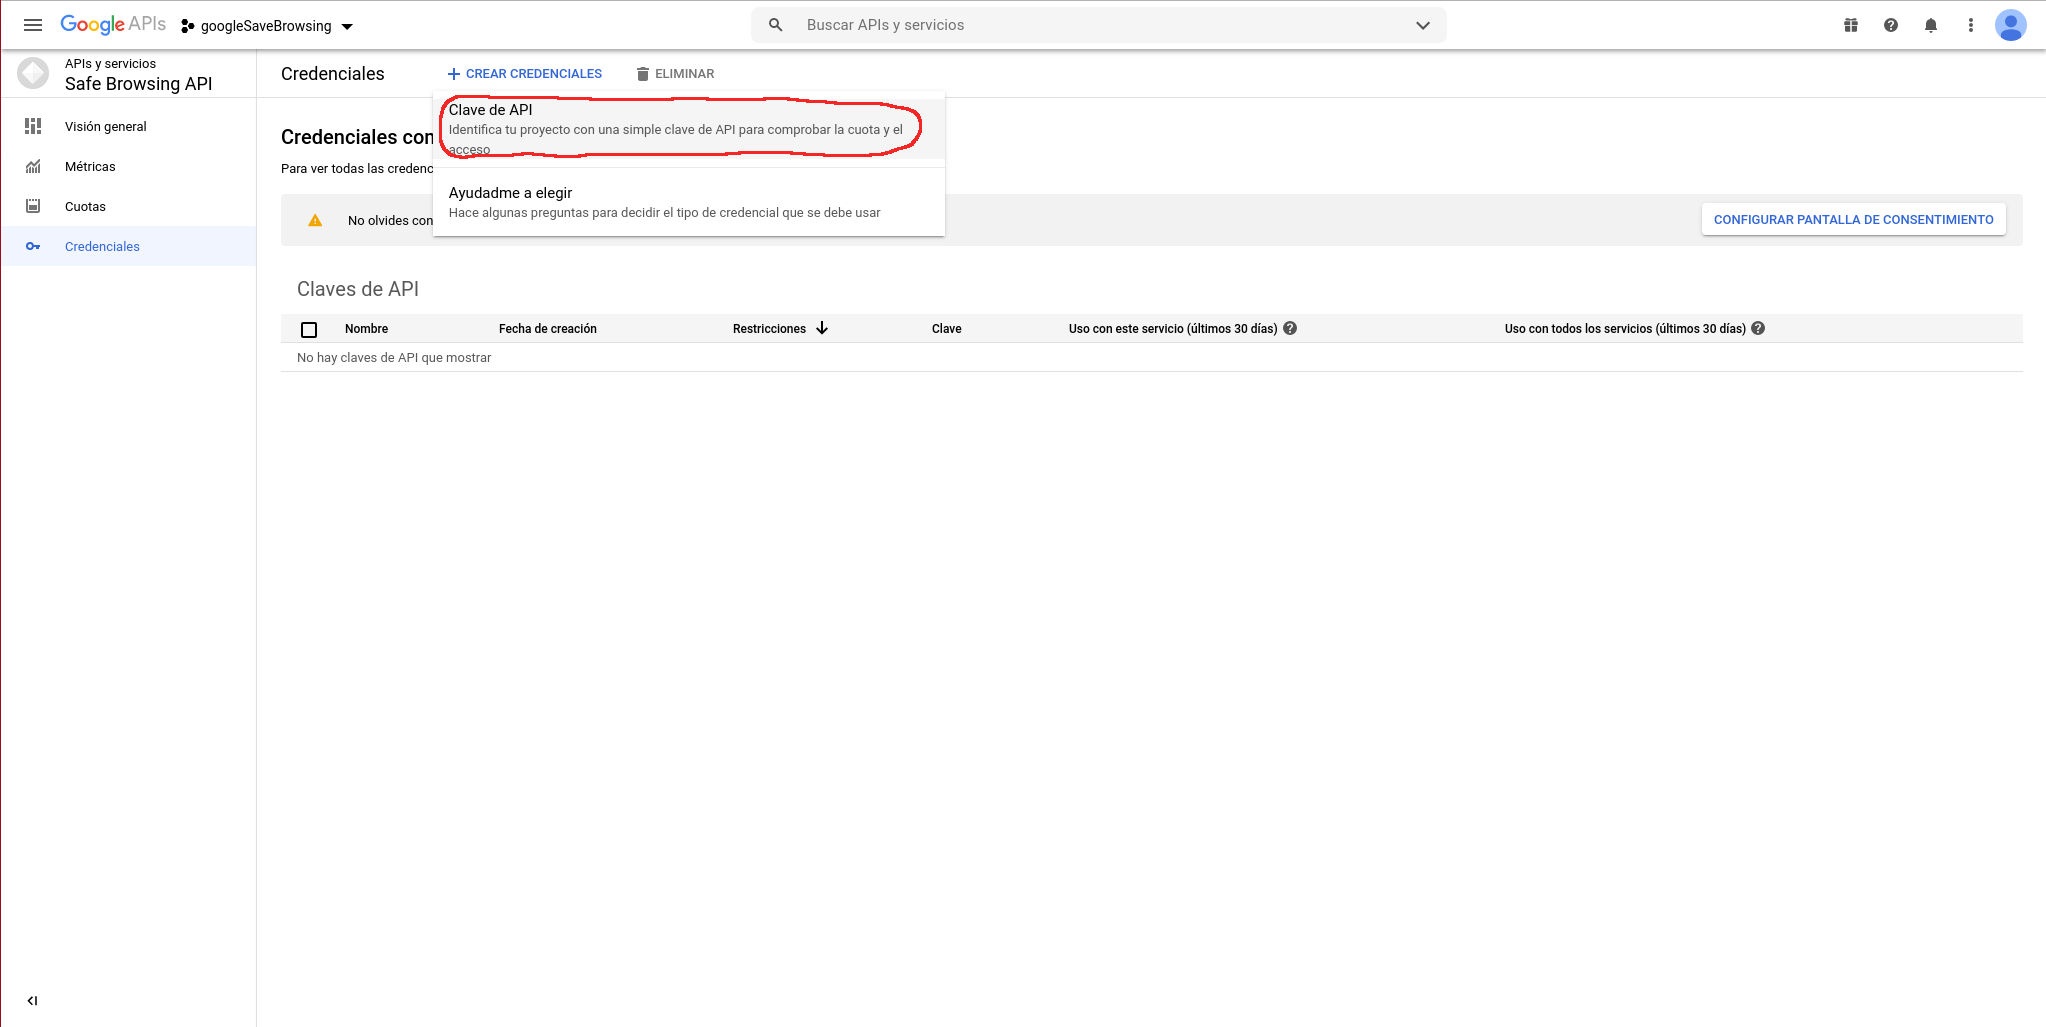Viewport: 2046px width, 1027px height.
Task: Open the notifications bell
Action: 1931,25
